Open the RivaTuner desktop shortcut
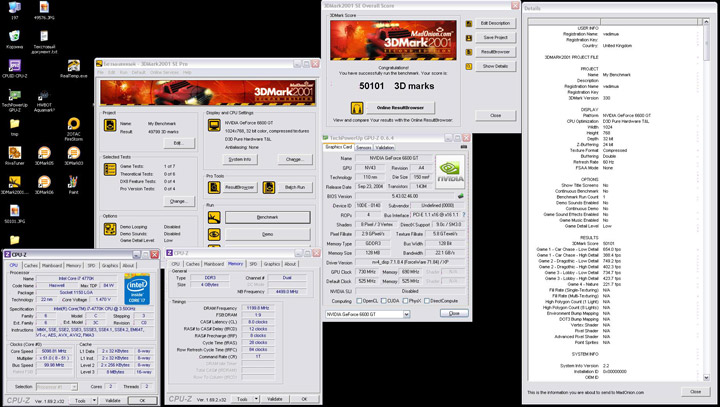 14,153
